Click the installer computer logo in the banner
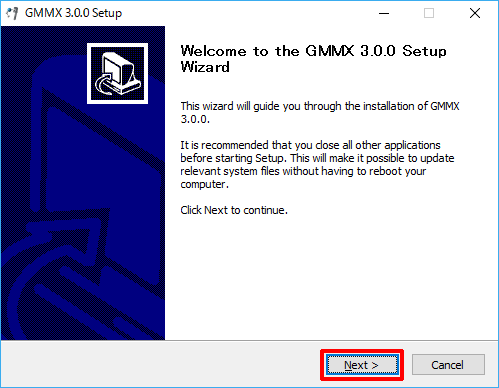Image resolution: width=499 pixels, height=388 pixels. point(117,73)
